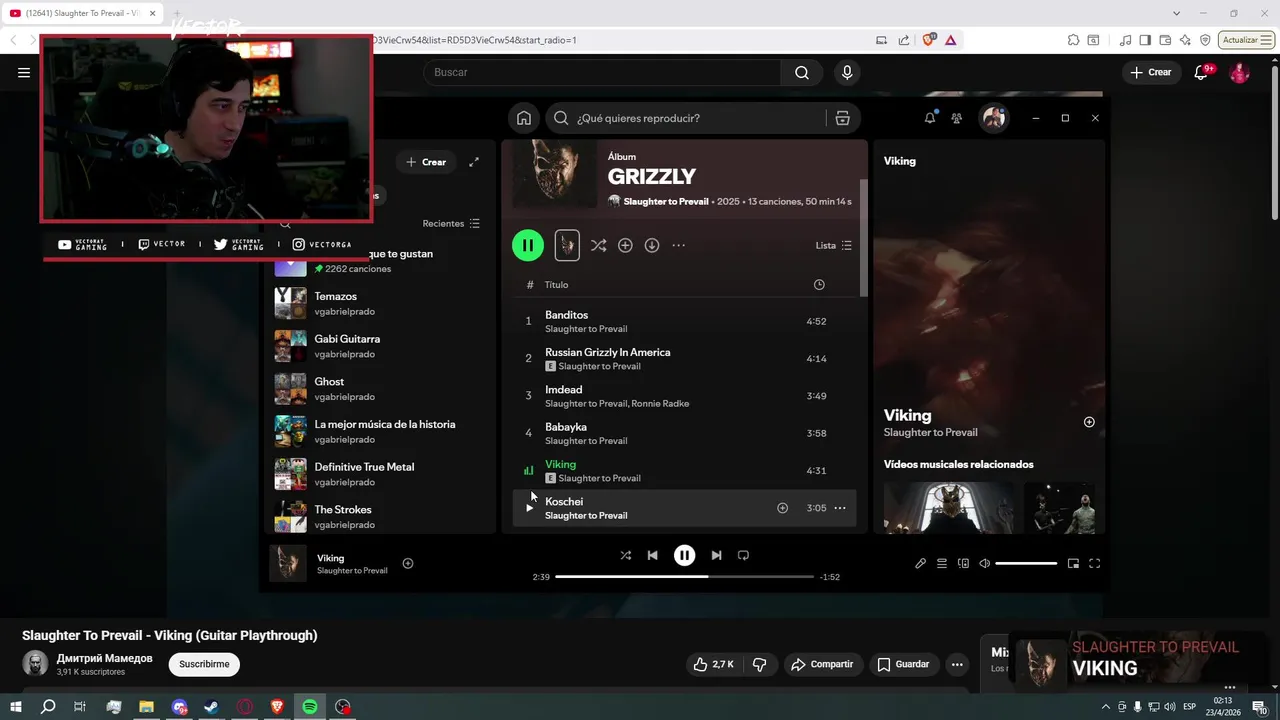Image resolution: width=1280 pixels, height=720 pixels.
Task: Open more options for Koschei track
Action: point(840,508)
